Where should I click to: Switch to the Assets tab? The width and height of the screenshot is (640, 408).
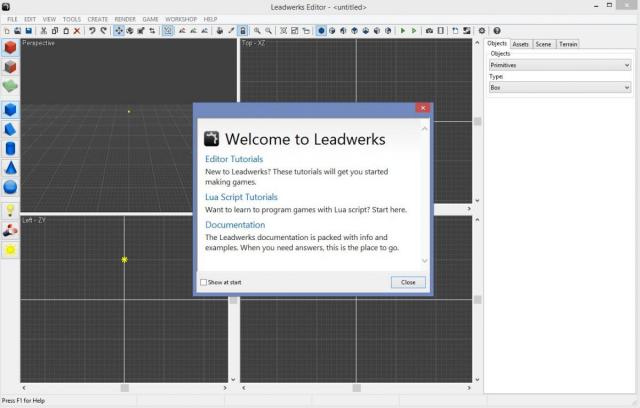tap(521, 44)
